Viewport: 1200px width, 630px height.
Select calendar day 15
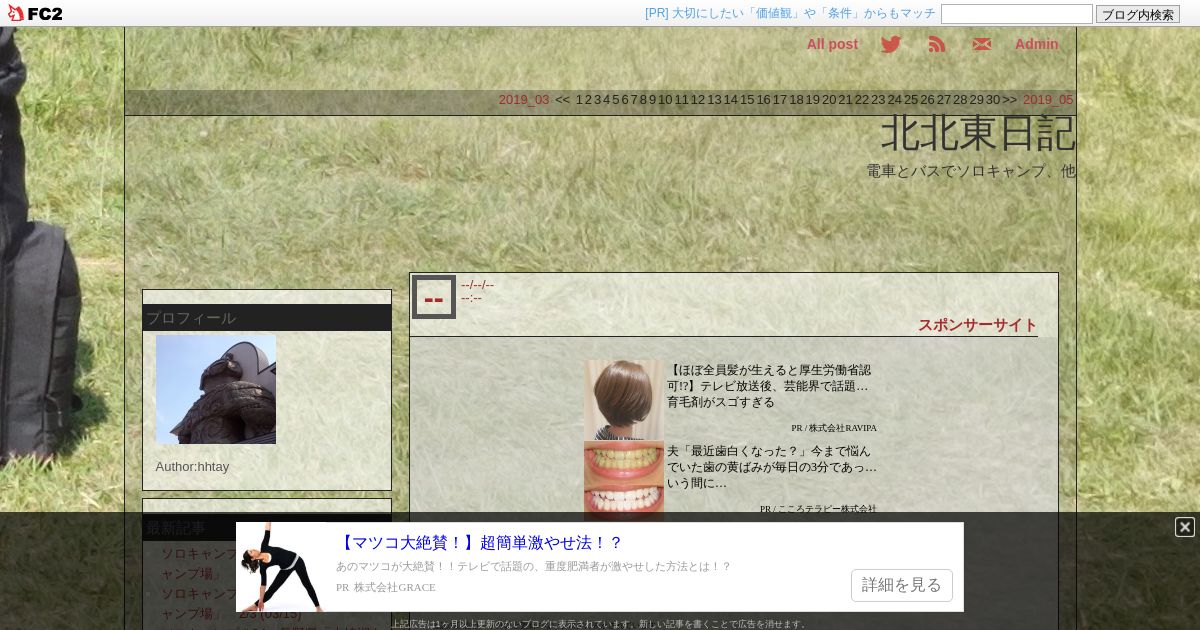coord(747,100)
